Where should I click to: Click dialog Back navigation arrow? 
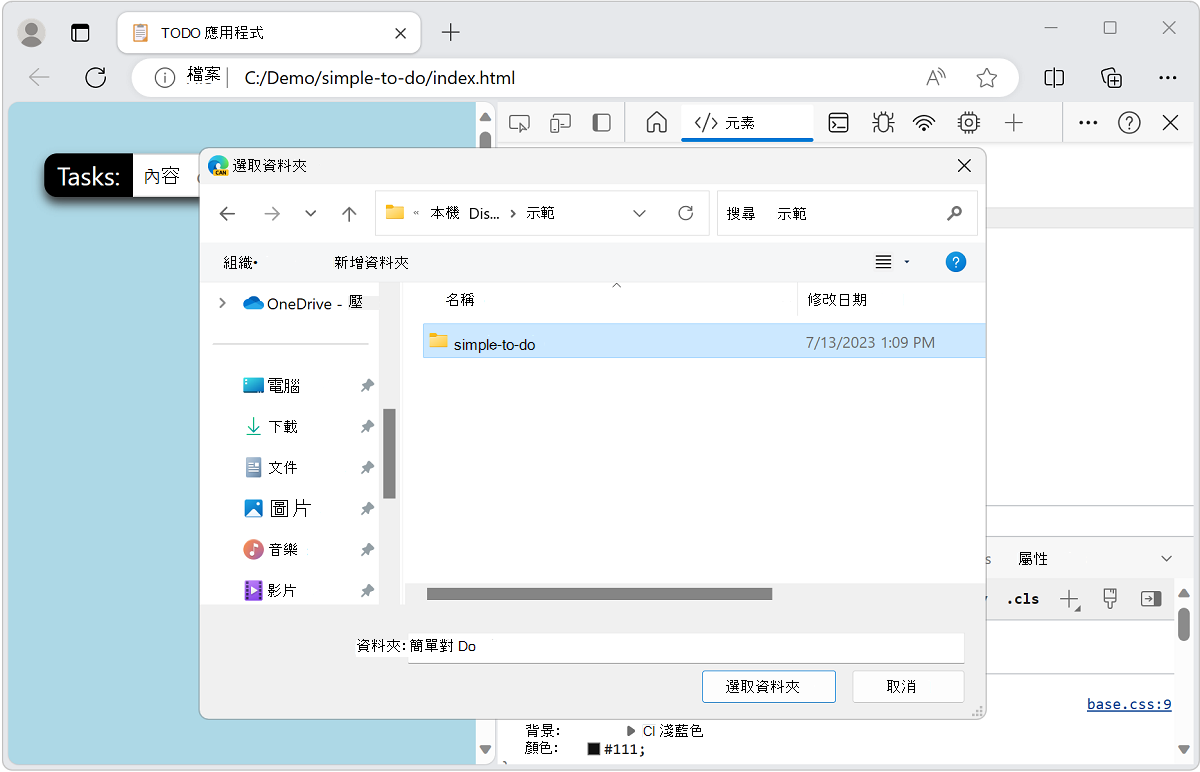(227, 214)
